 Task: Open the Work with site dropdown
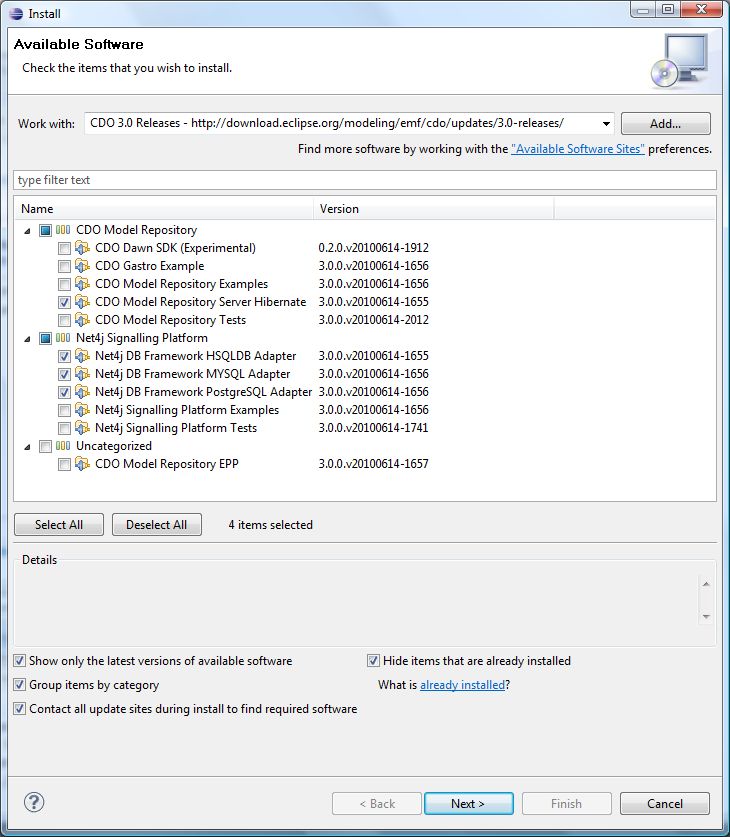[x=606, y=124]
